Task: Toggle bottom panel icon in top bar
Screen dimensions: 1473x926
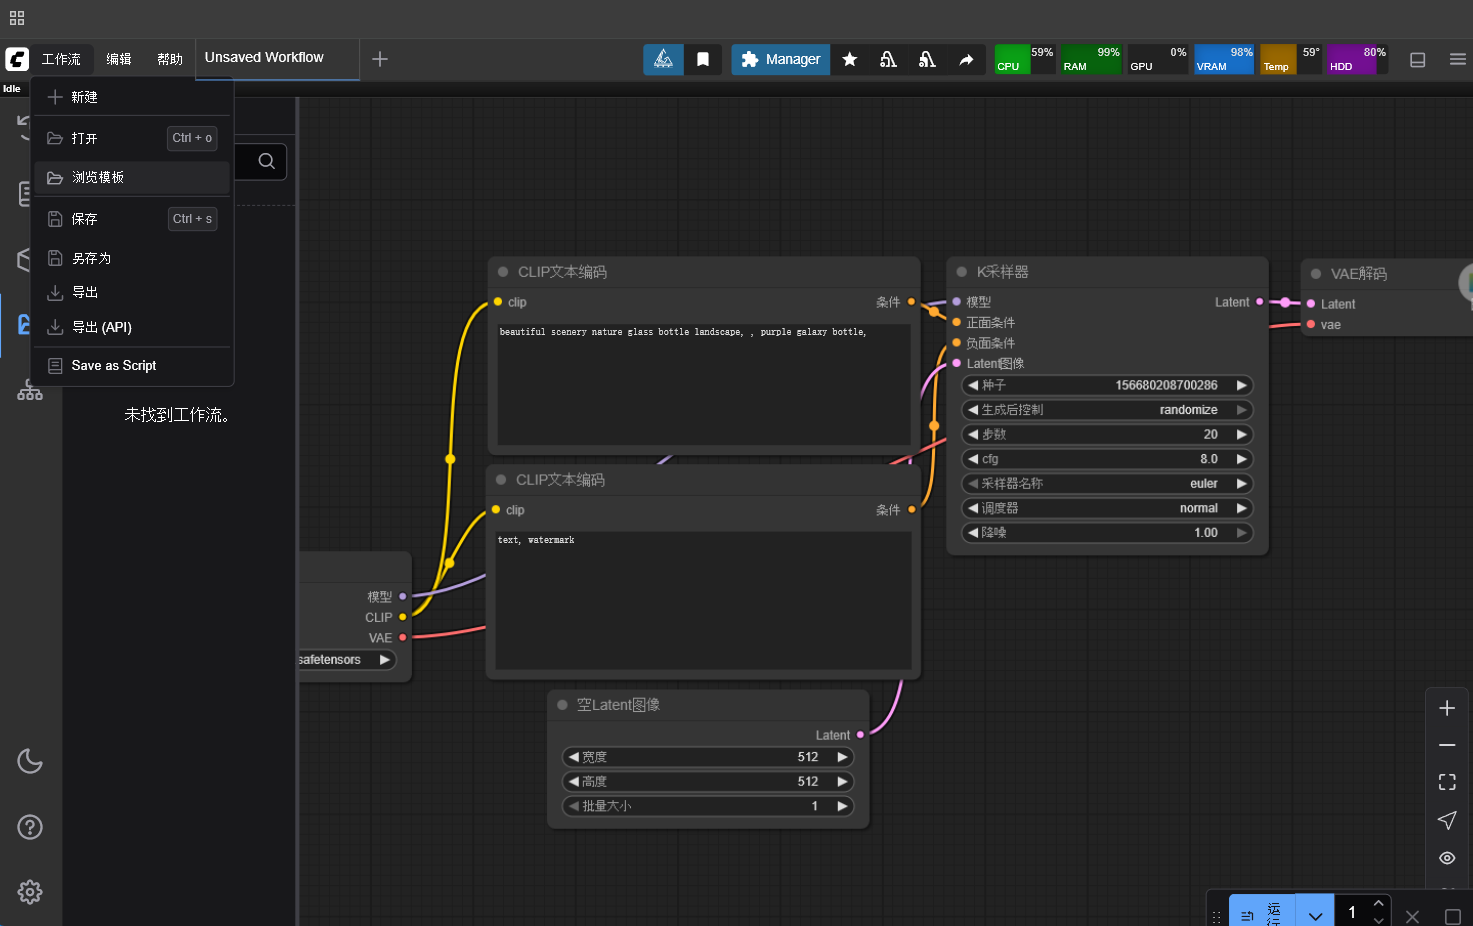Action: (1417, 59)
